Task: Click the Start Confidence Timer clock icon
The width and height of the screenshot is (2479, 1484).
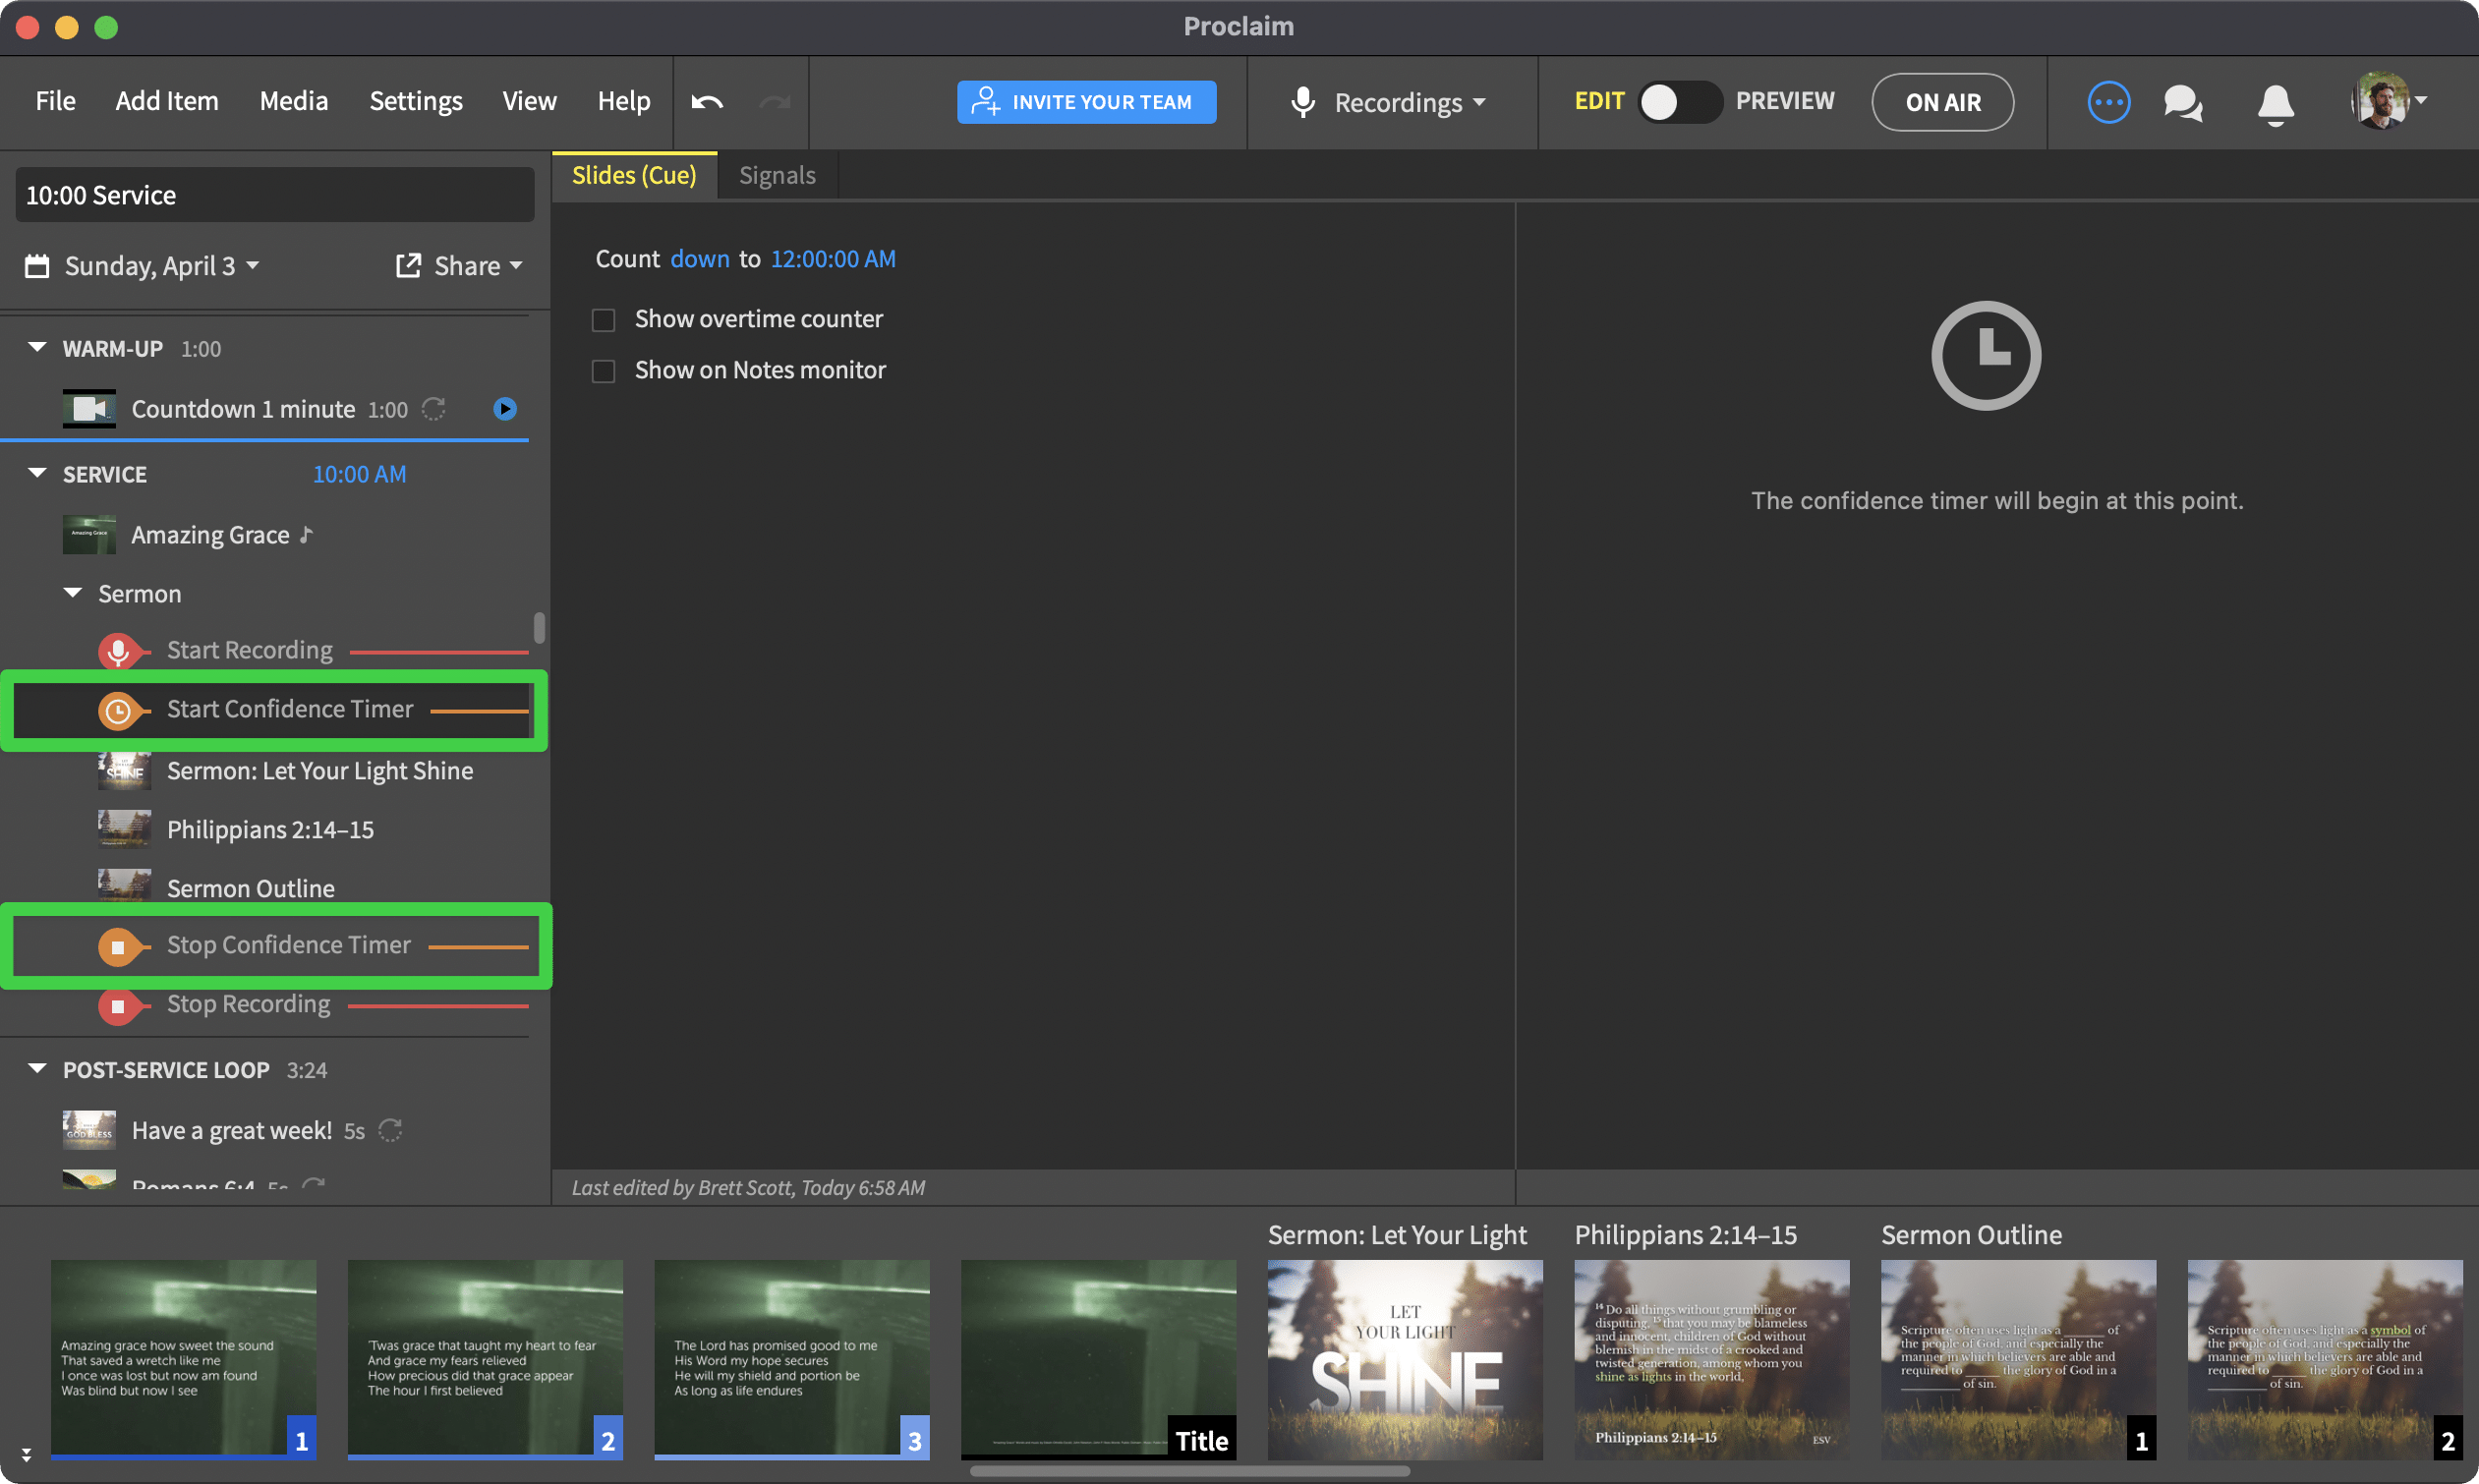Action: tap(118, 711)
